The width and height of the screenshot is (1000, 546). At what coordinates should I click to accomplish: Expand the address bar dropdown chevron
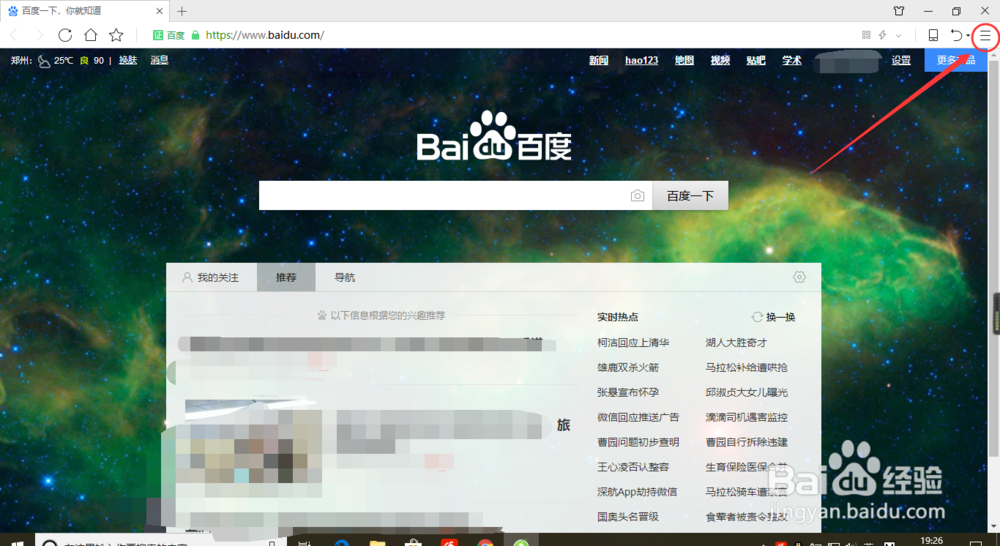[x=899, y=36]
